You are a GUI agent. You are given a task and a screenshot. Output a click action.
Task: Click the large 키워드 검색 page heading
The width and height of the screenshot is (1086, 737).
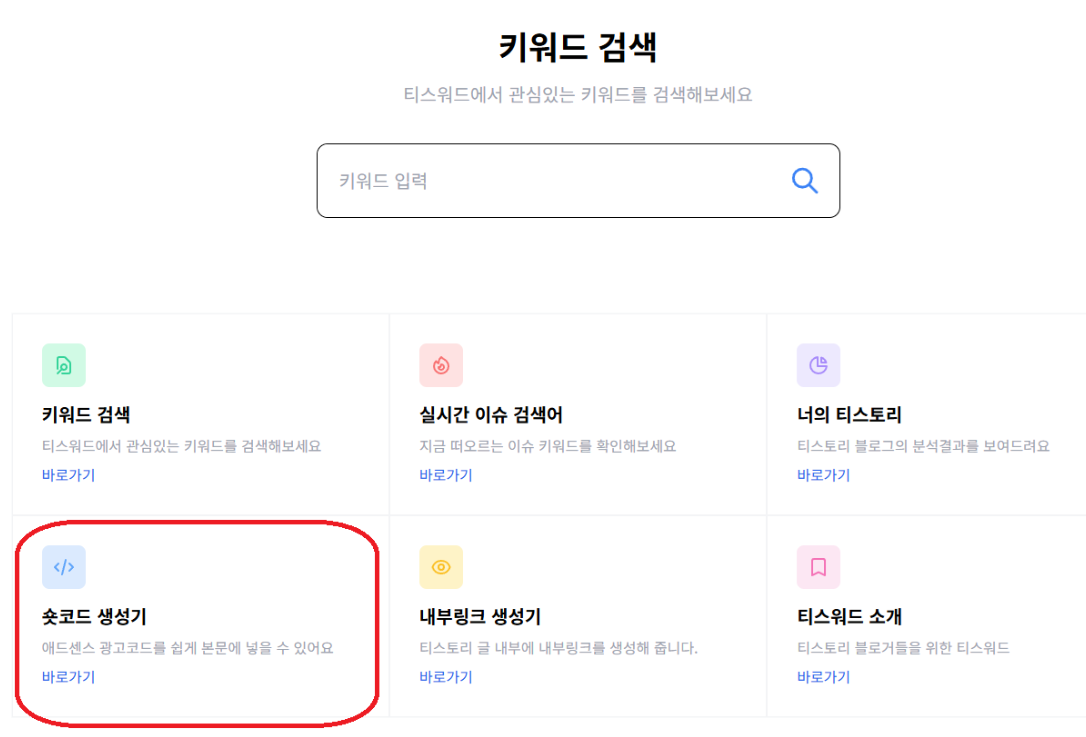[578, 48]
